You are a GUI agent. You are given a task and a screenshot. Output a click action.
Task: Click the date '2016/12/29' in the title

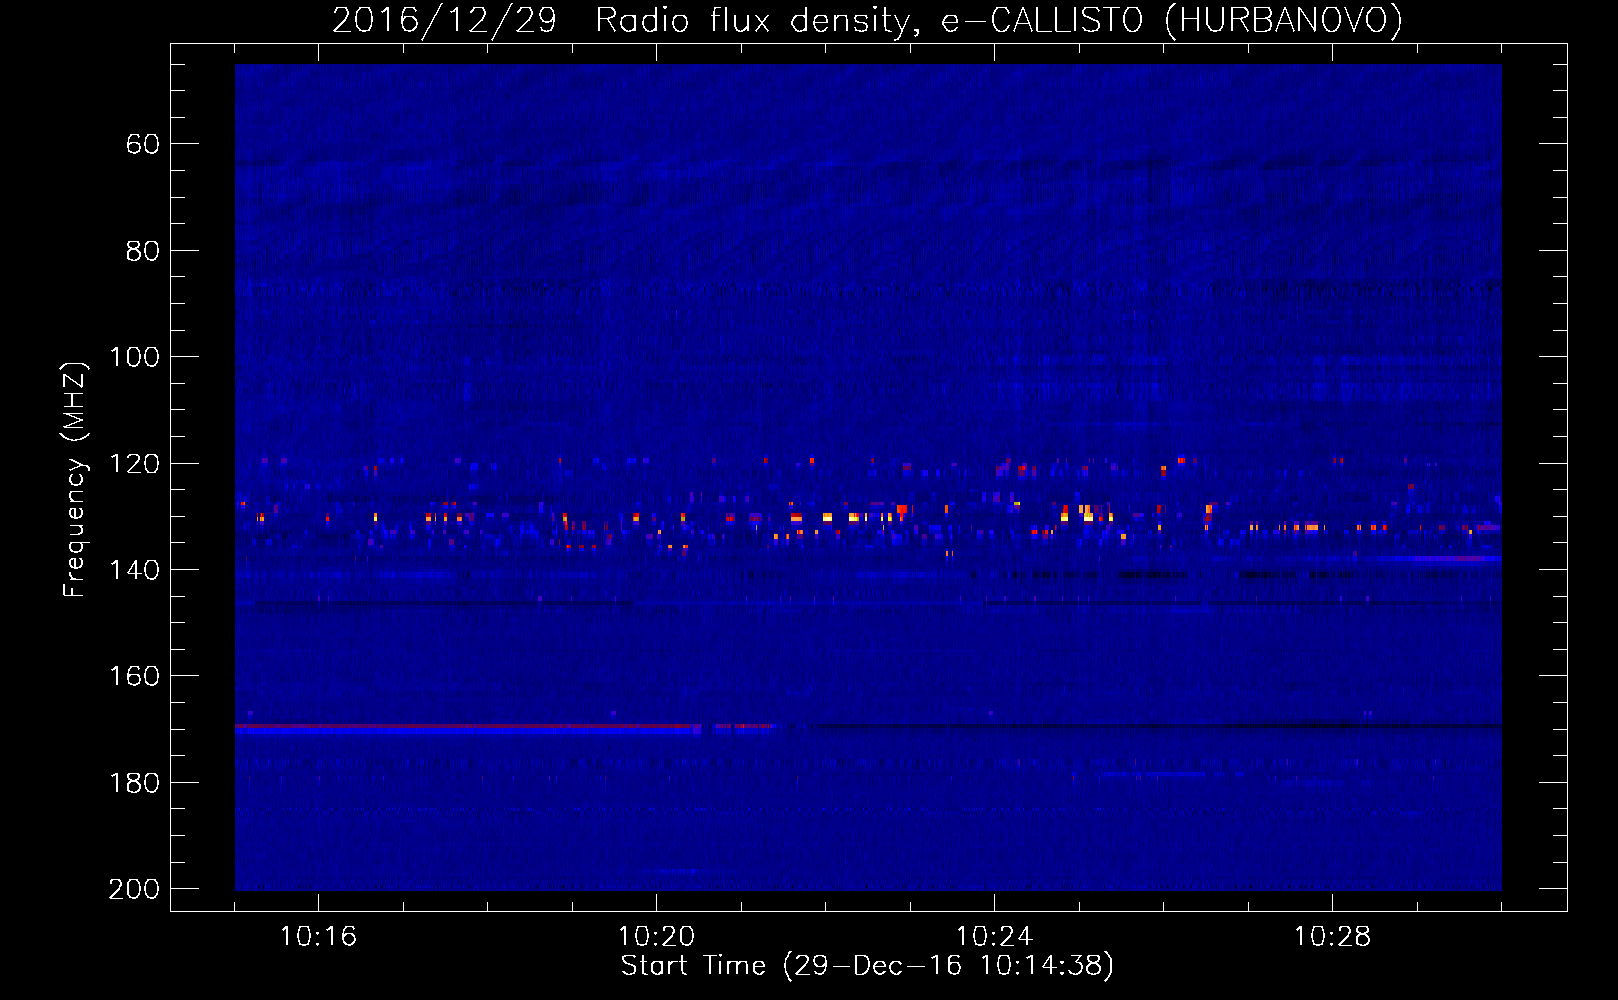click(x=444, y=20)
